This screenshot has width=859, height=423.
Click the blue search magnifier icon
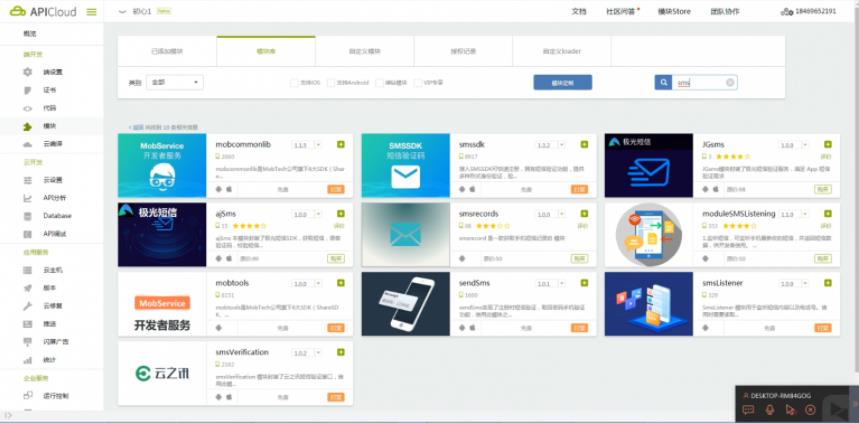pyautogui.click(x=662, y=83)
